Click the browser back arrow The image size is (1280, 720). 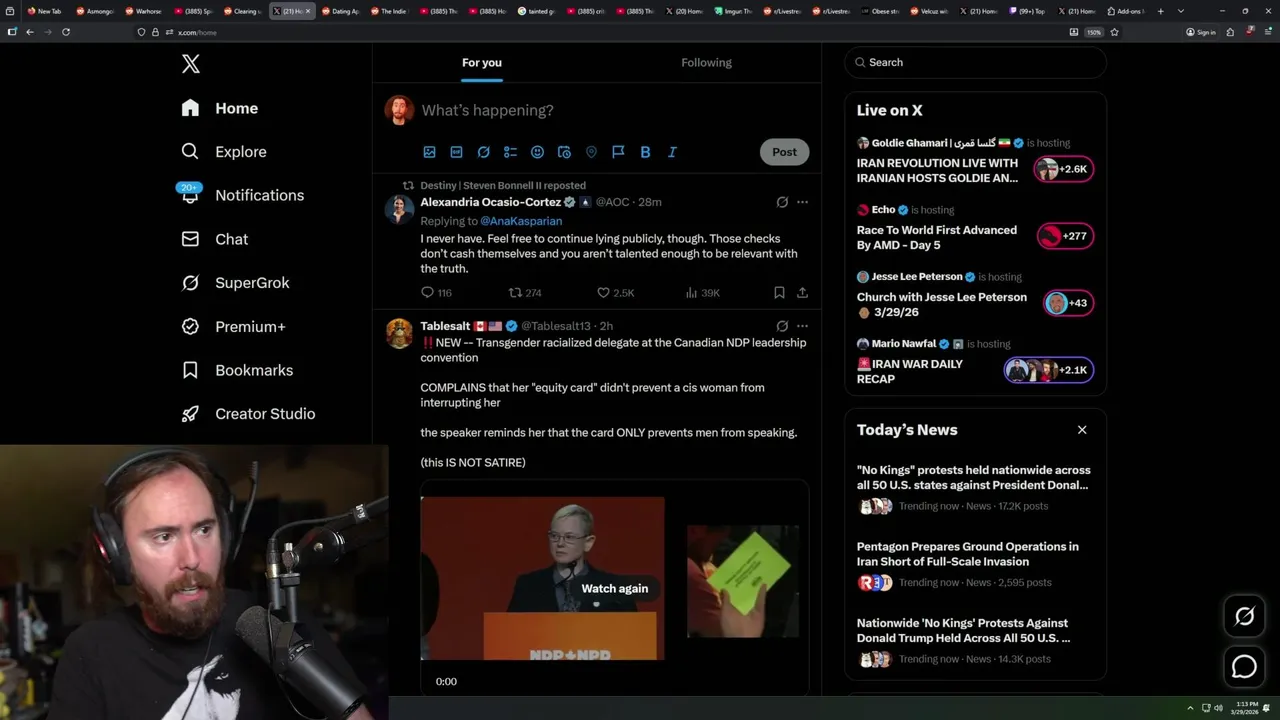tap(30, 32)
